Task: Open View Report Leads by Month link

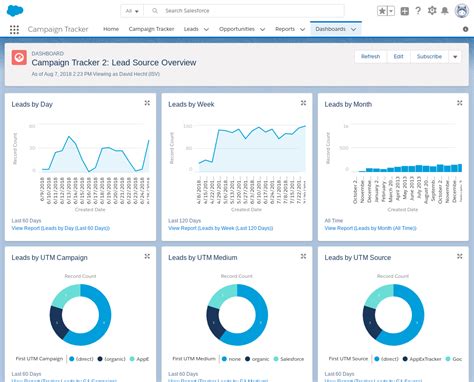Action: tap(370, 228)
